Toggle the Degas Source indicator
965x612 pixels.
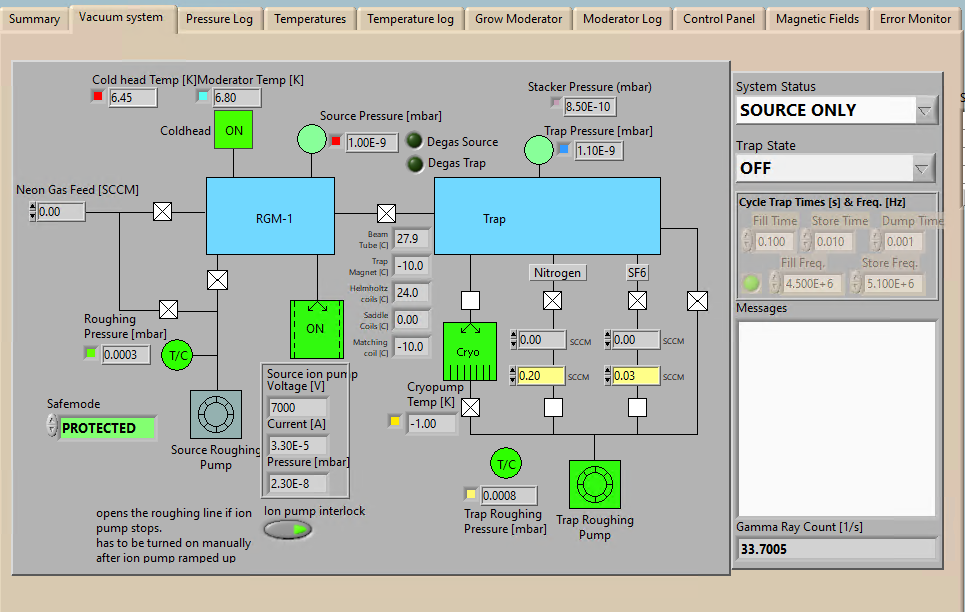pyautogui.click(x=415, y=142)
